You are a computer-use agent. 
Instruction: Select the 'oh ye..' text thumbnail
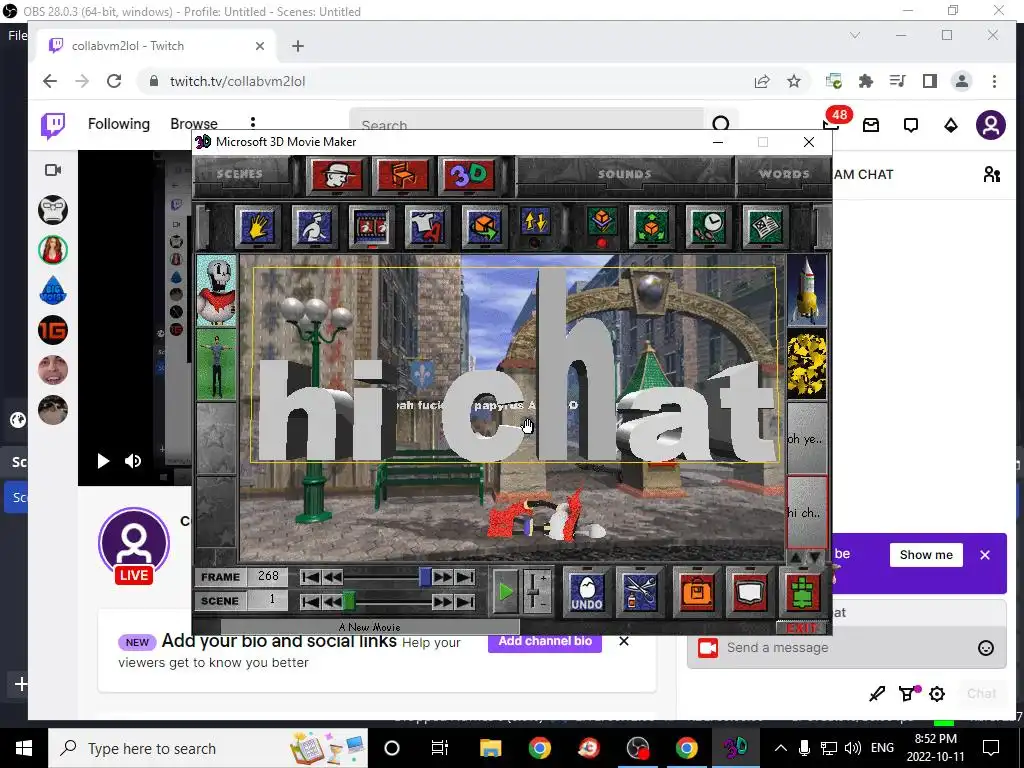tap(807, 438)
